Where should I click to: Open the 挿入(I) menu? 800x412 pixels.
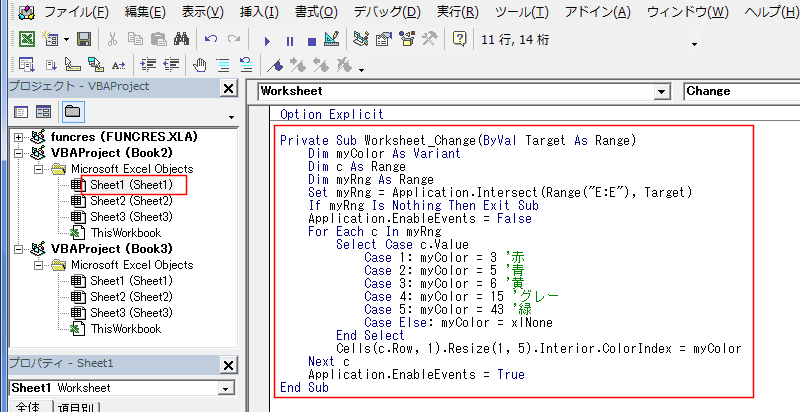259,12
